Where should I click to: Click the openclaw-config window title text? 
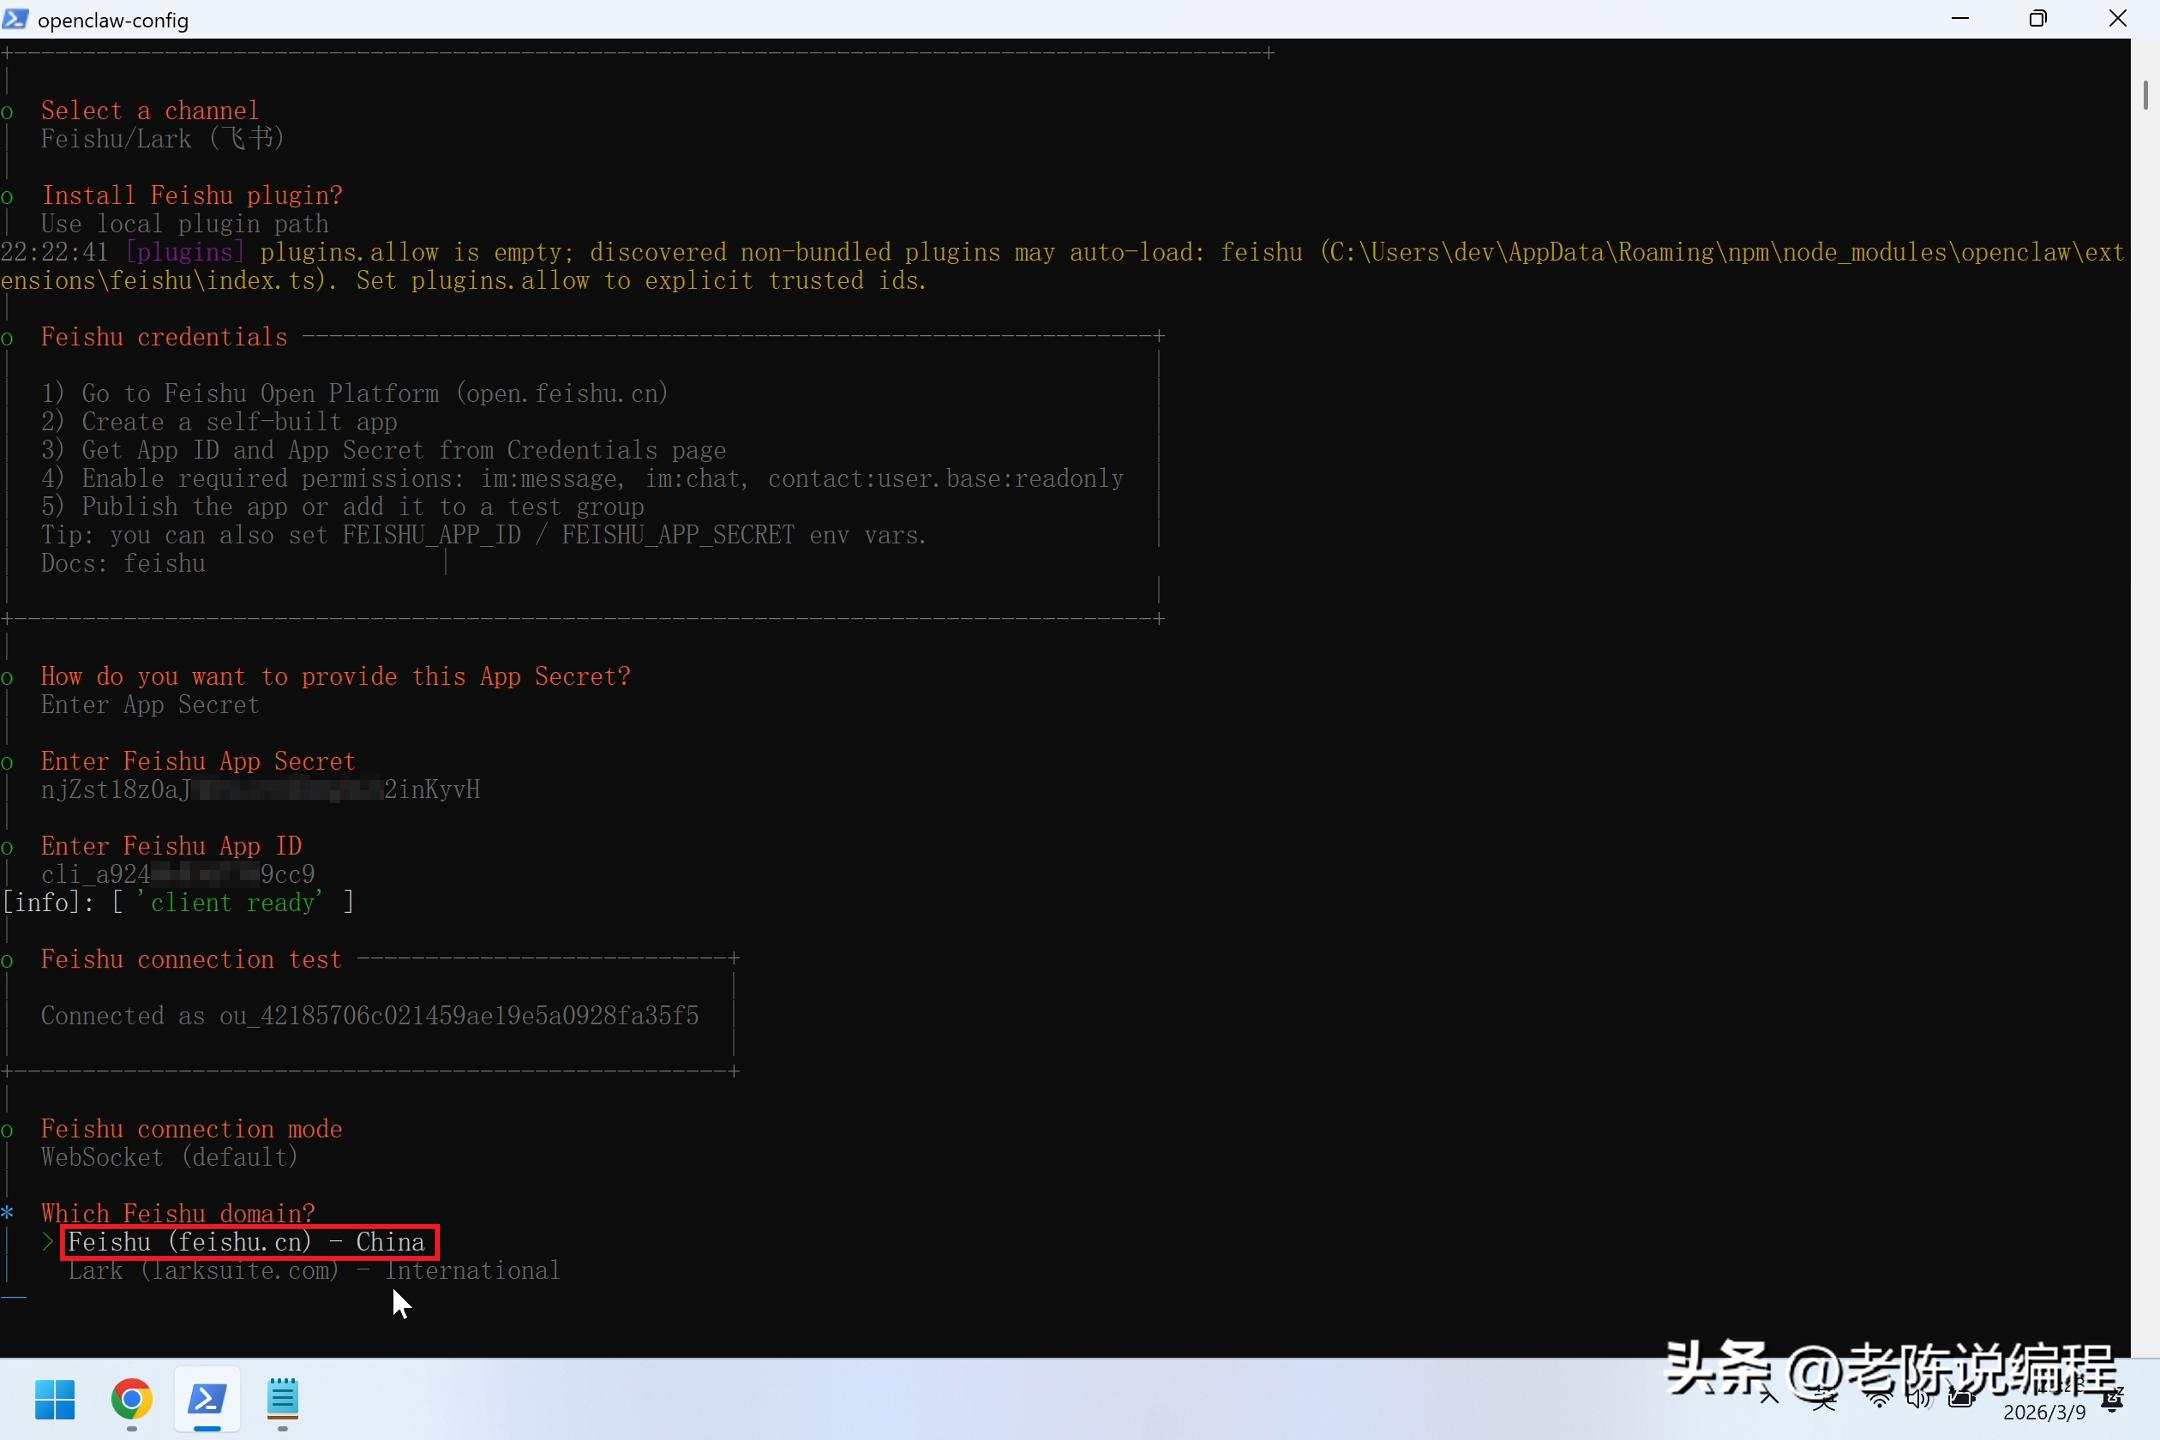(x=113, y=20)
